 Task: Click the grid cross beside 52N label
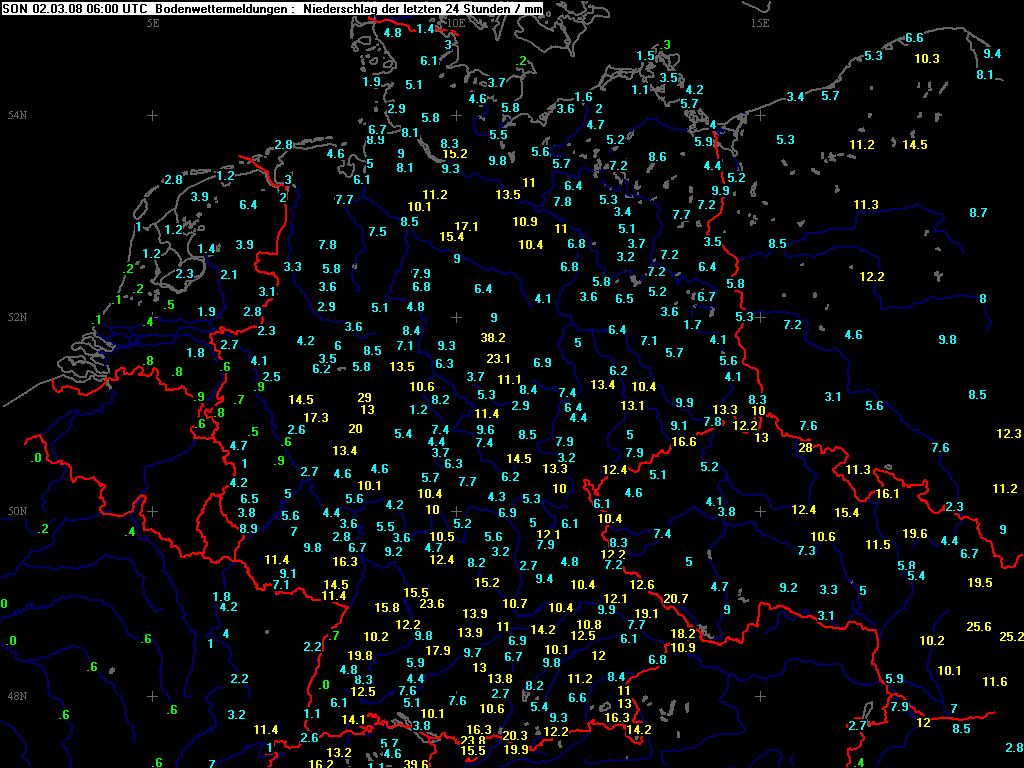point(152,318)
